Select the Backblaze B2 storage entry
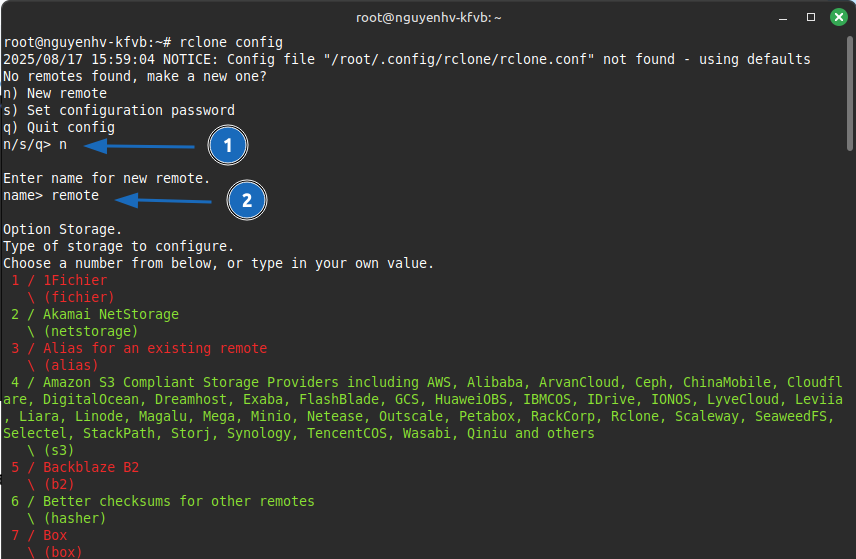The width and height of the screenshot is (856, 559). pos(90,467)
